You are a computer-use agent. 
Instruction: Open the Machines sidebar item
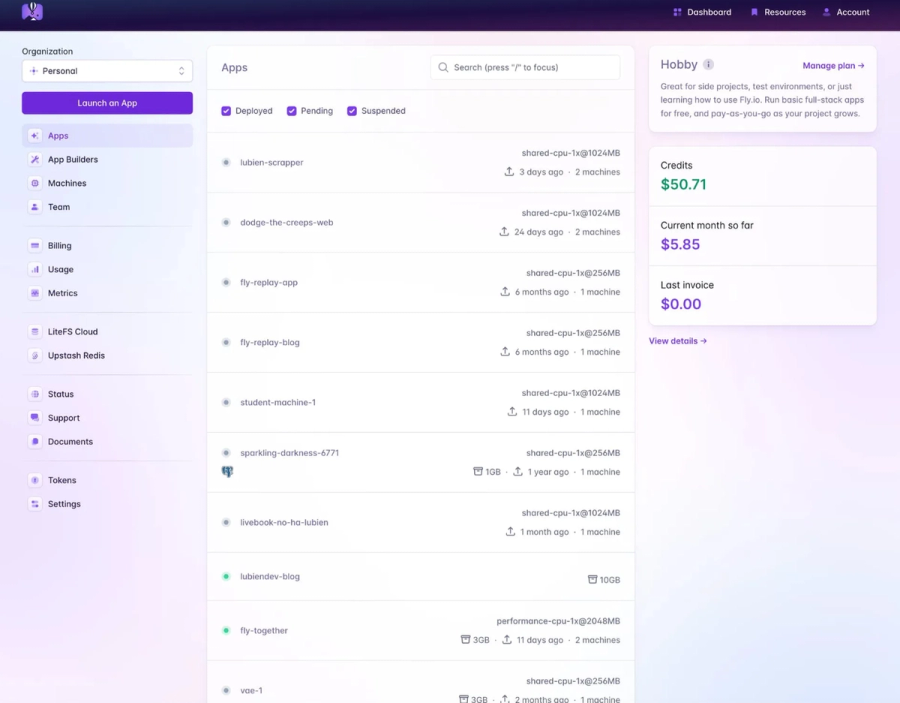point(107,183)
